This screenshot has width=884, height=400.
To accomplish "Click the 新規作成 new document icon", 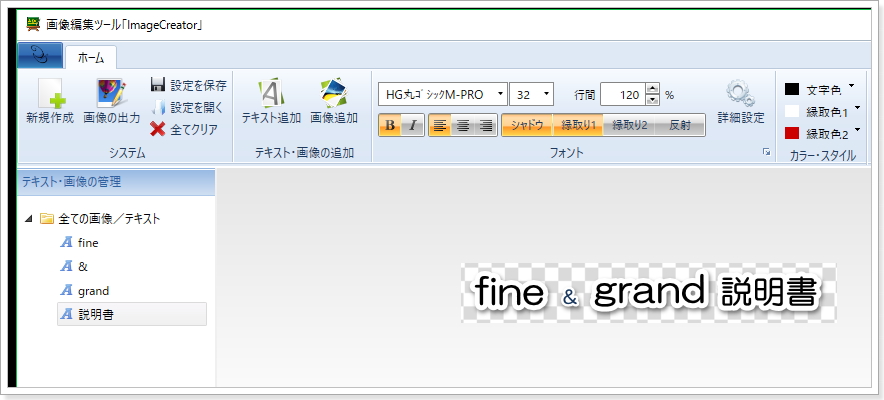I will coord(51,93).
